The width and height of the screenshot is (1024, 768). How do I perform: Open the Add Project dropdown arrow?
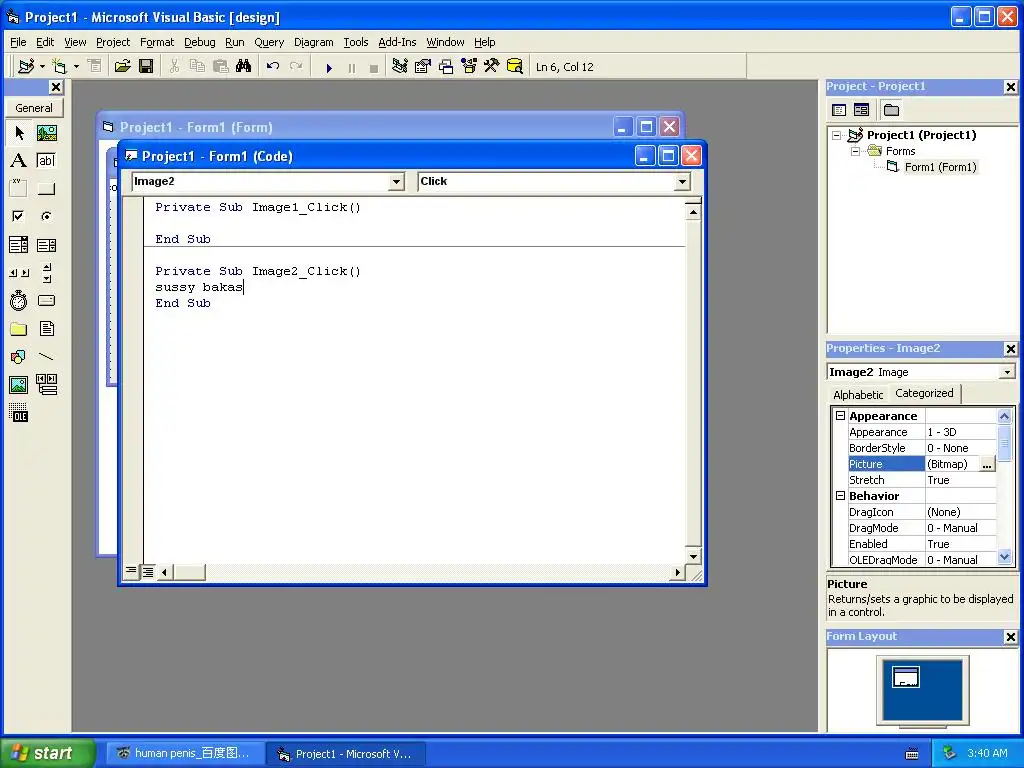[x=42, y=66]
